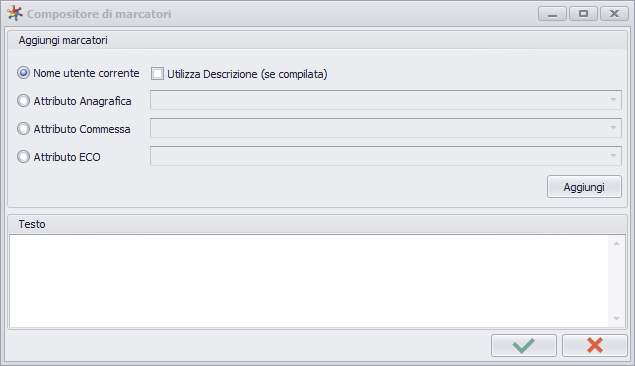Maximize the Compositore di marcatori window

point(583,14)
